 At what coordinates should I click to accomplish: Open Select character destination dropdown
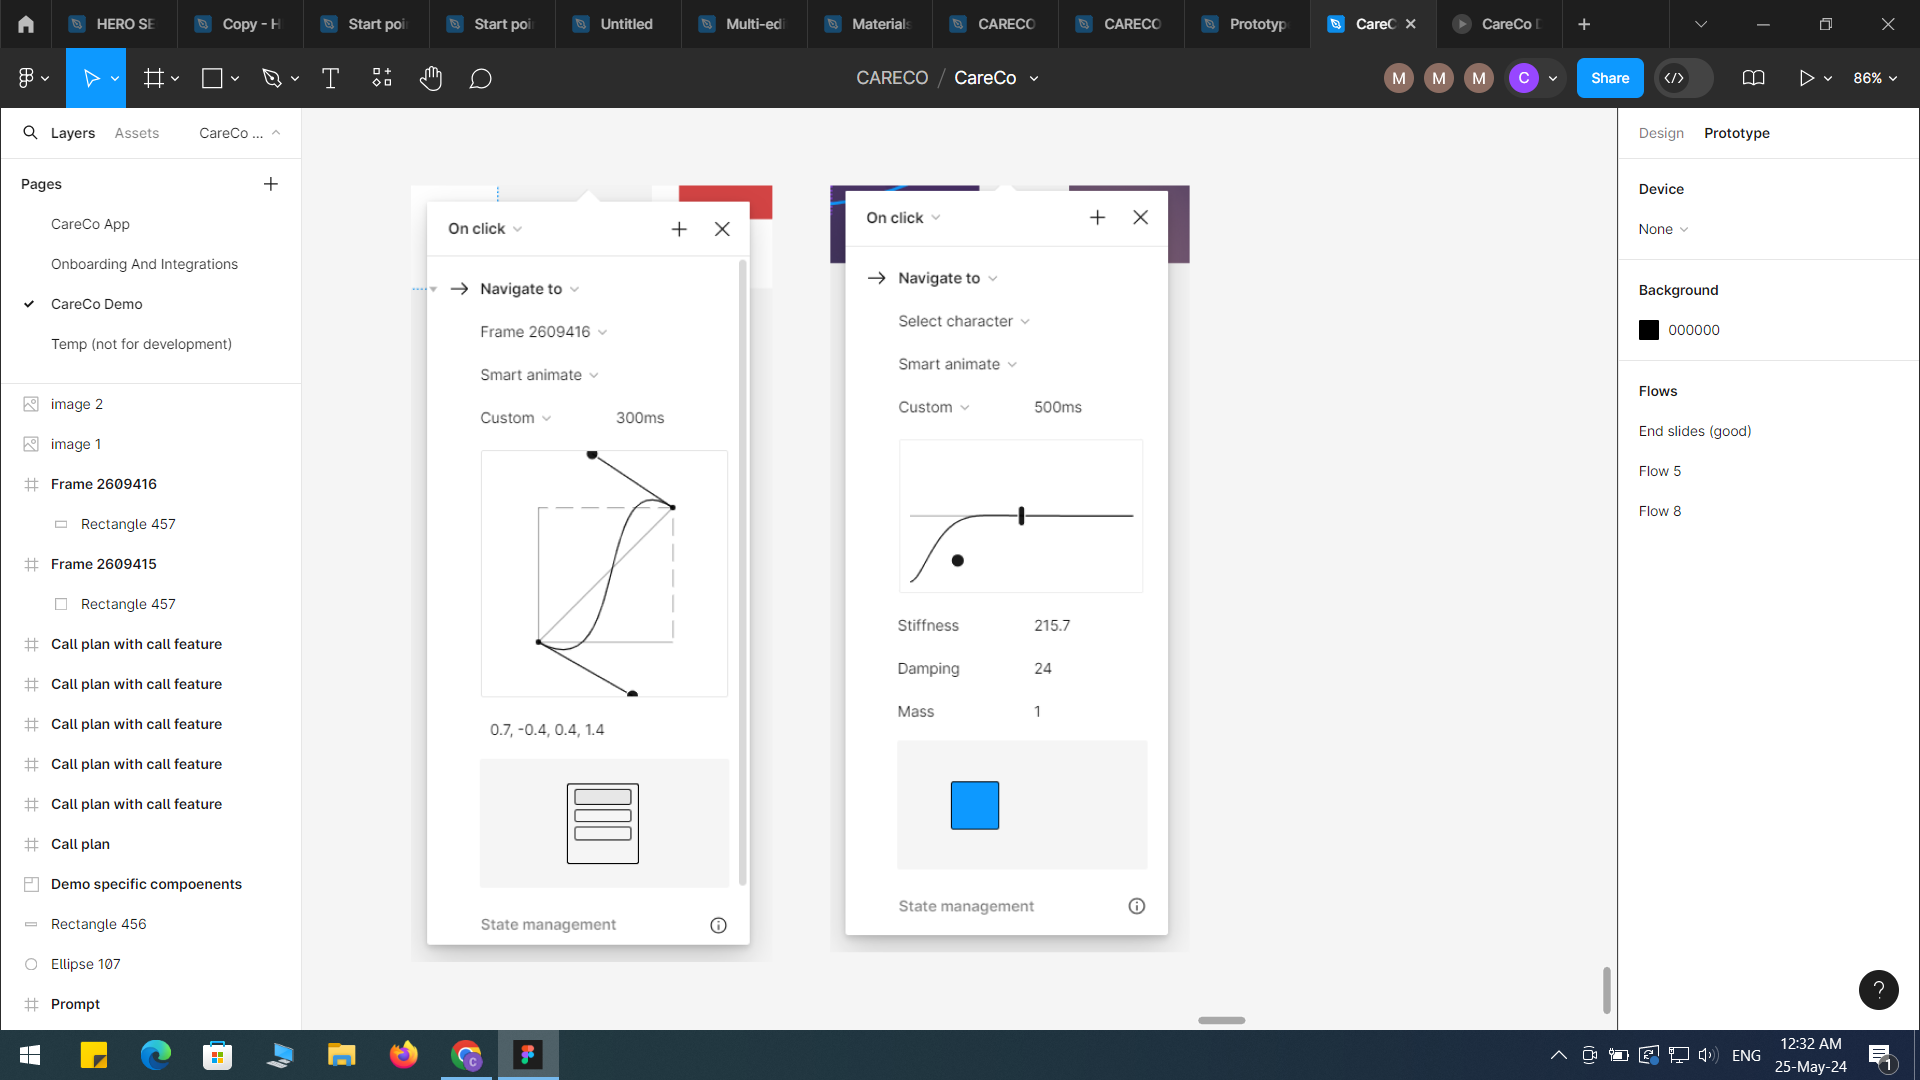(x=964, y=321)
